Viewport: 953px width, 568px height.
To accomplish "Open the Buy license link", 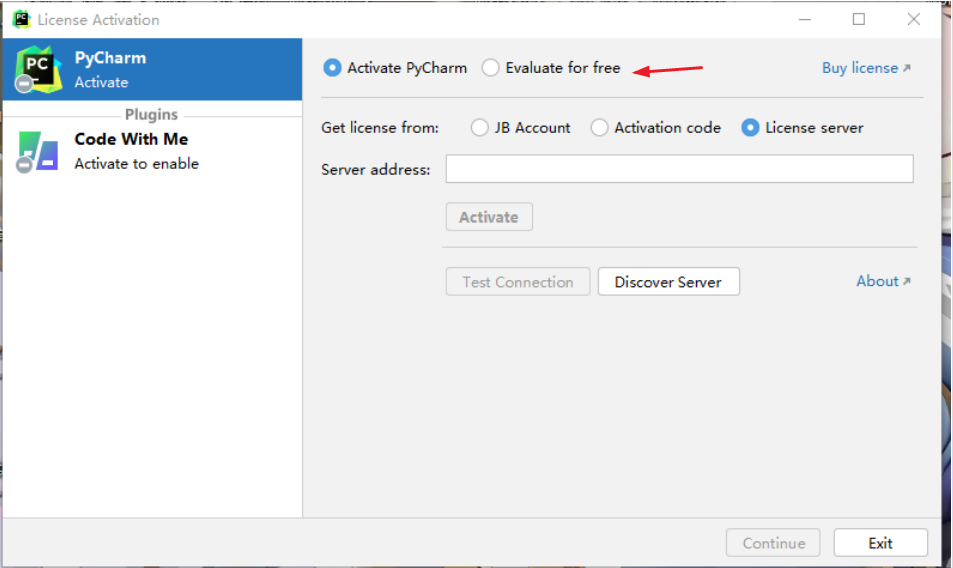I will 865,68.
